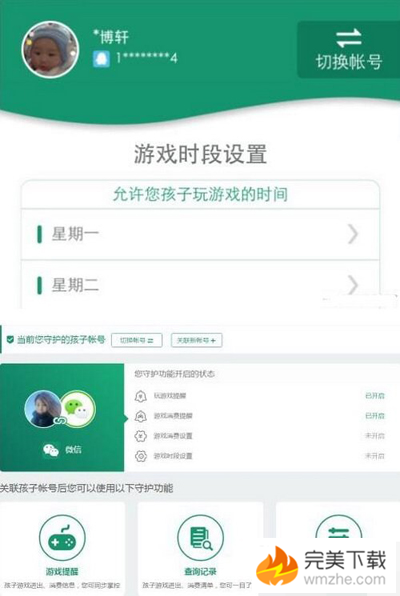The width and height of the screenshot is (400, 596).
Task: Open the 星期一 row
Action: [x=200, y=234]
